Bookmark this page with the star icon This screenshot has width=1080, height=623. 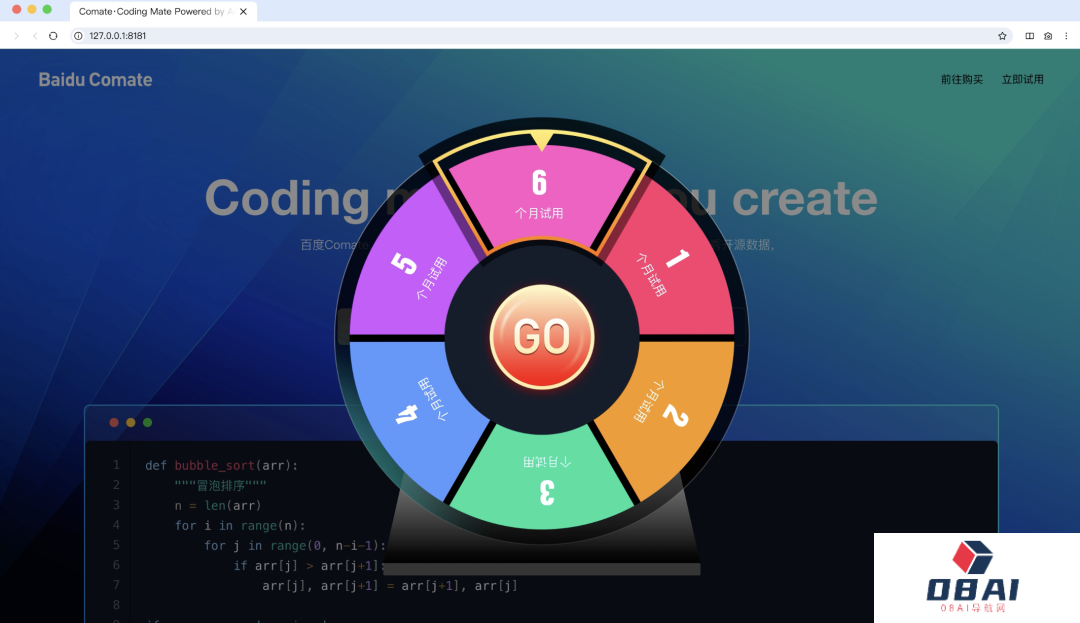(1002, 36)
